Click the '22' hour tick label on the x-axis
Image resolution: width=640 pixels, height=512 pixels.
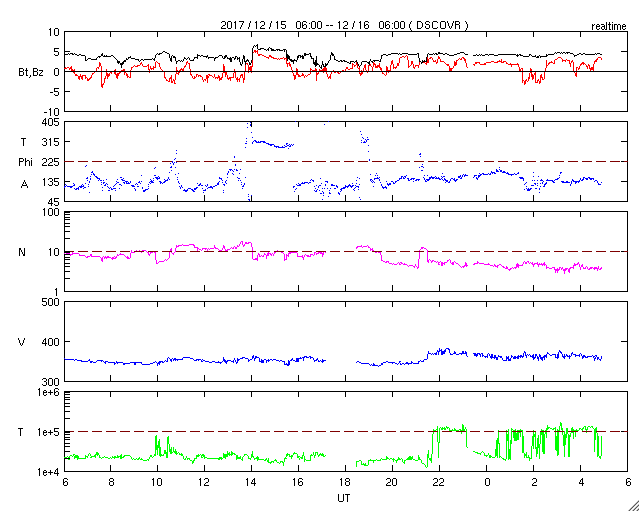439,483
